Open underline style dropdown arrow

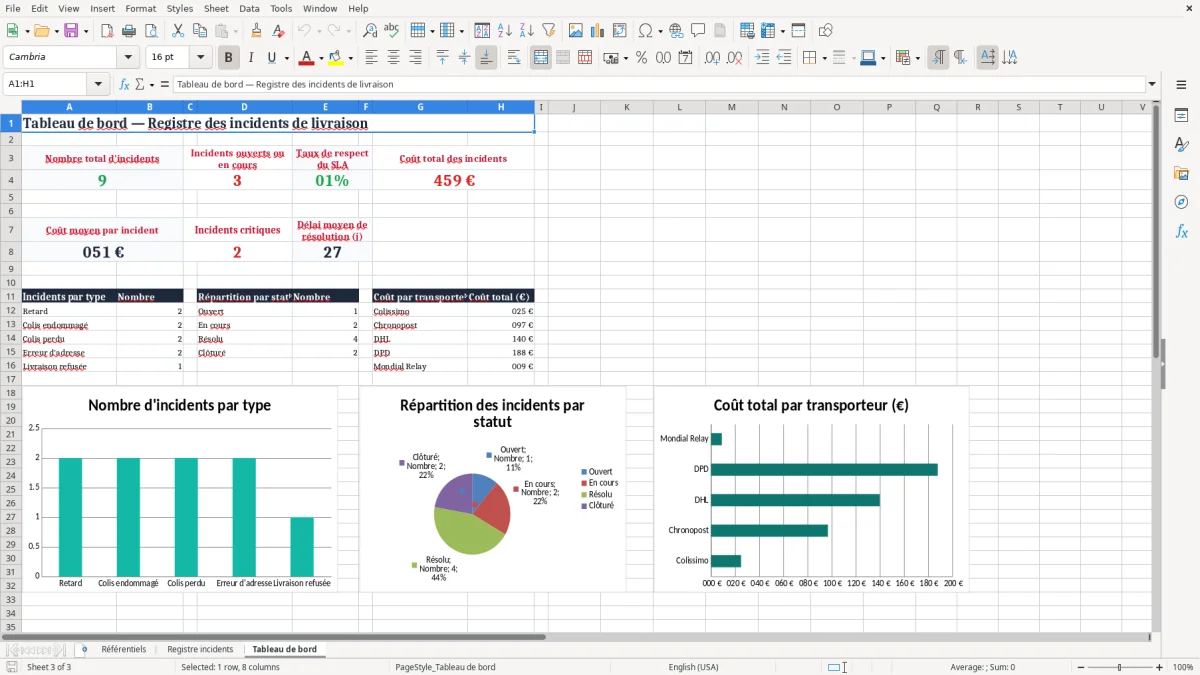pyautogui.click(x=286, y=58)
